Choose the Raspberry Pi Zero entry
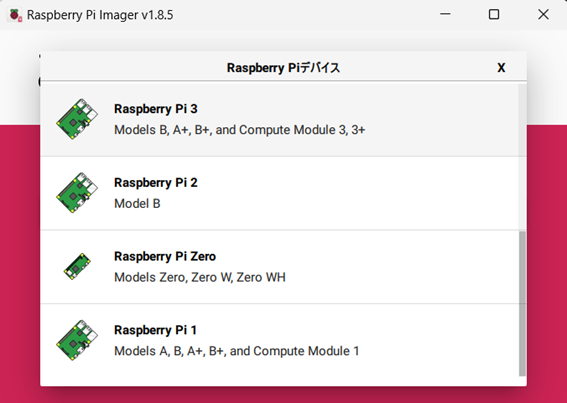567x403 pixels. pyautogui.click(x=280, y=267)
